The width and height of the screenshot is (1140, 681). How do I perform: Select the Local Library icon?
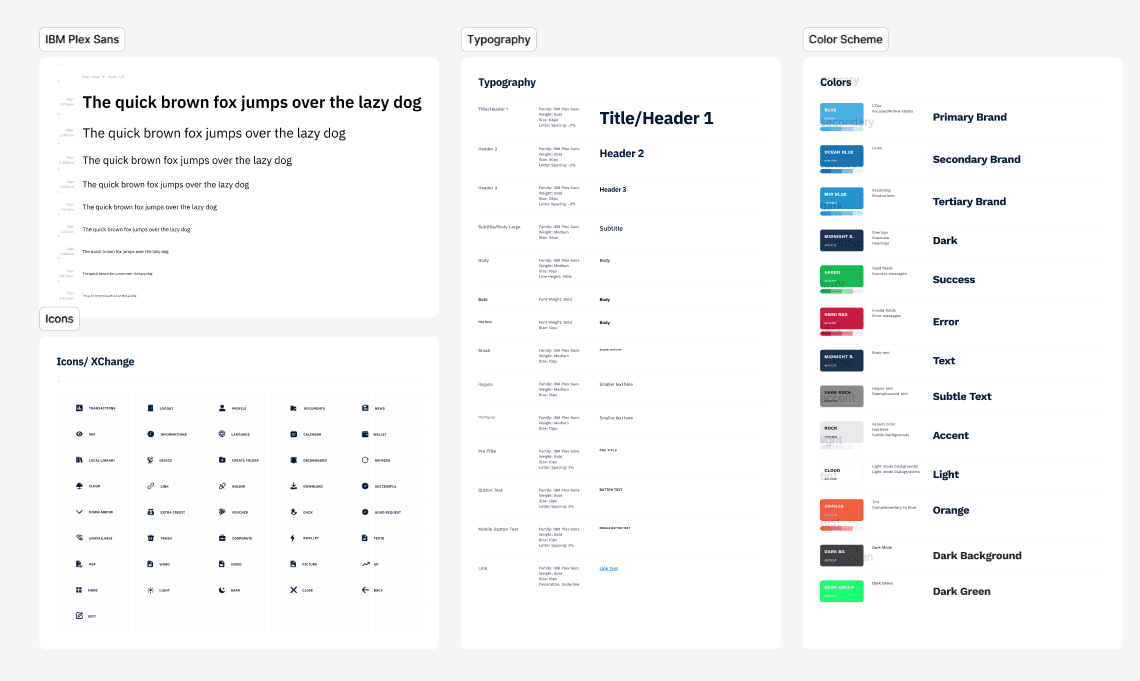(x=79, y=460)
